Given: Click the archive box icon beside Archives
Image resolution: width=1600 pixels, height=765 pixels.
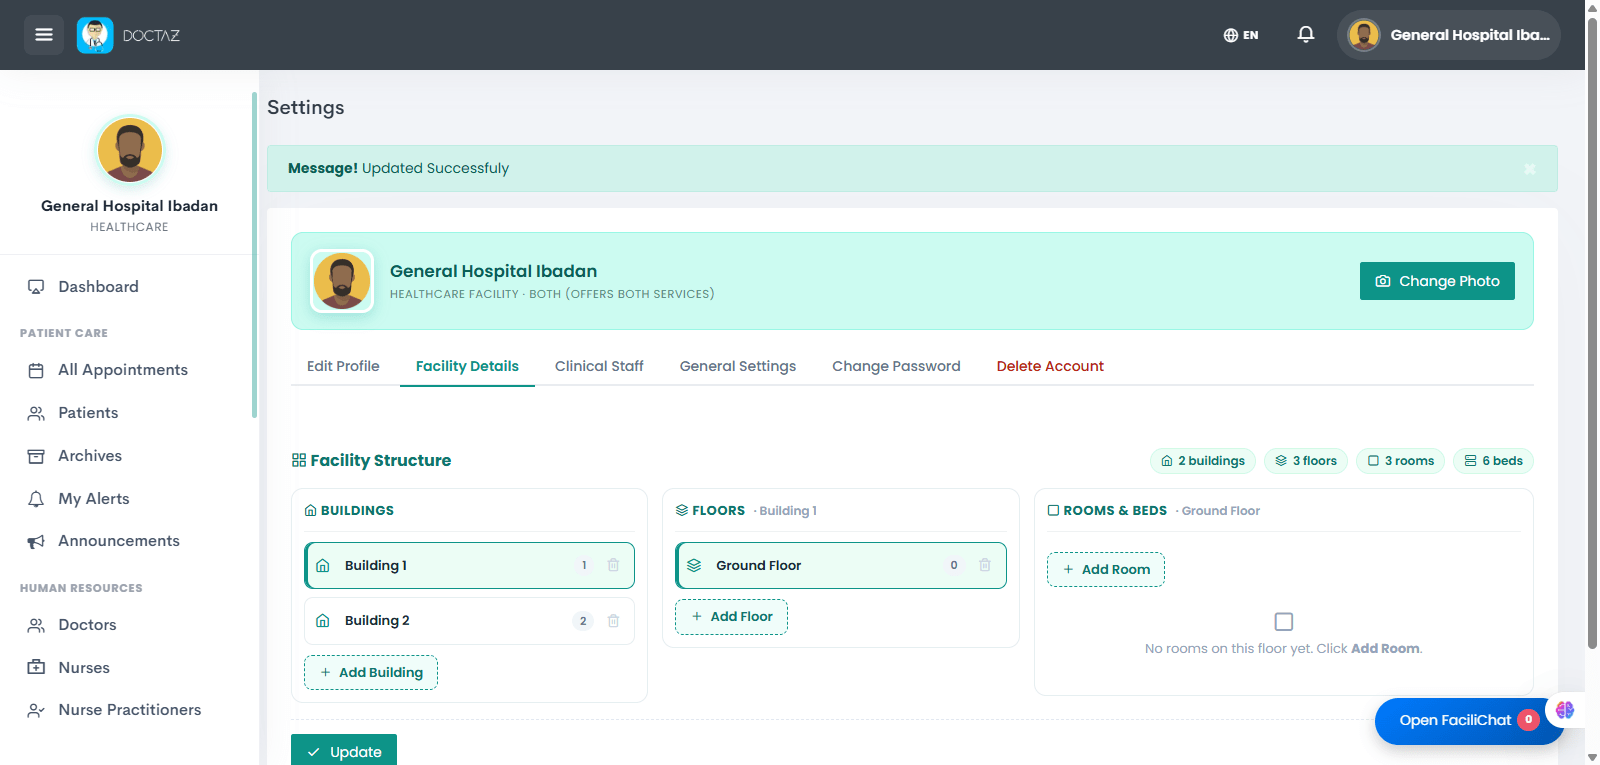Looking at the screenshot, I should (36, 456).
